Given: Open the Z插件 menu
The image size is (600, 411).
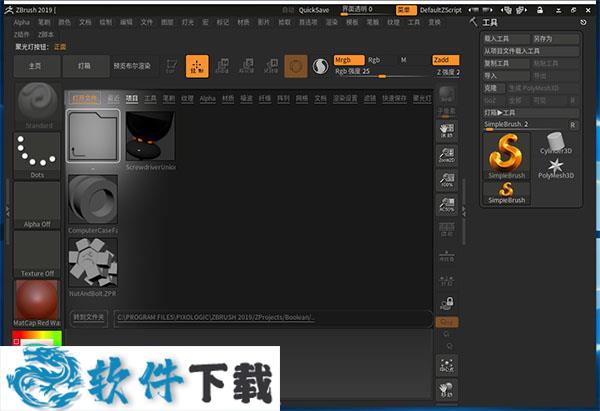Looking at the screenshot, I should click(21, 35).
